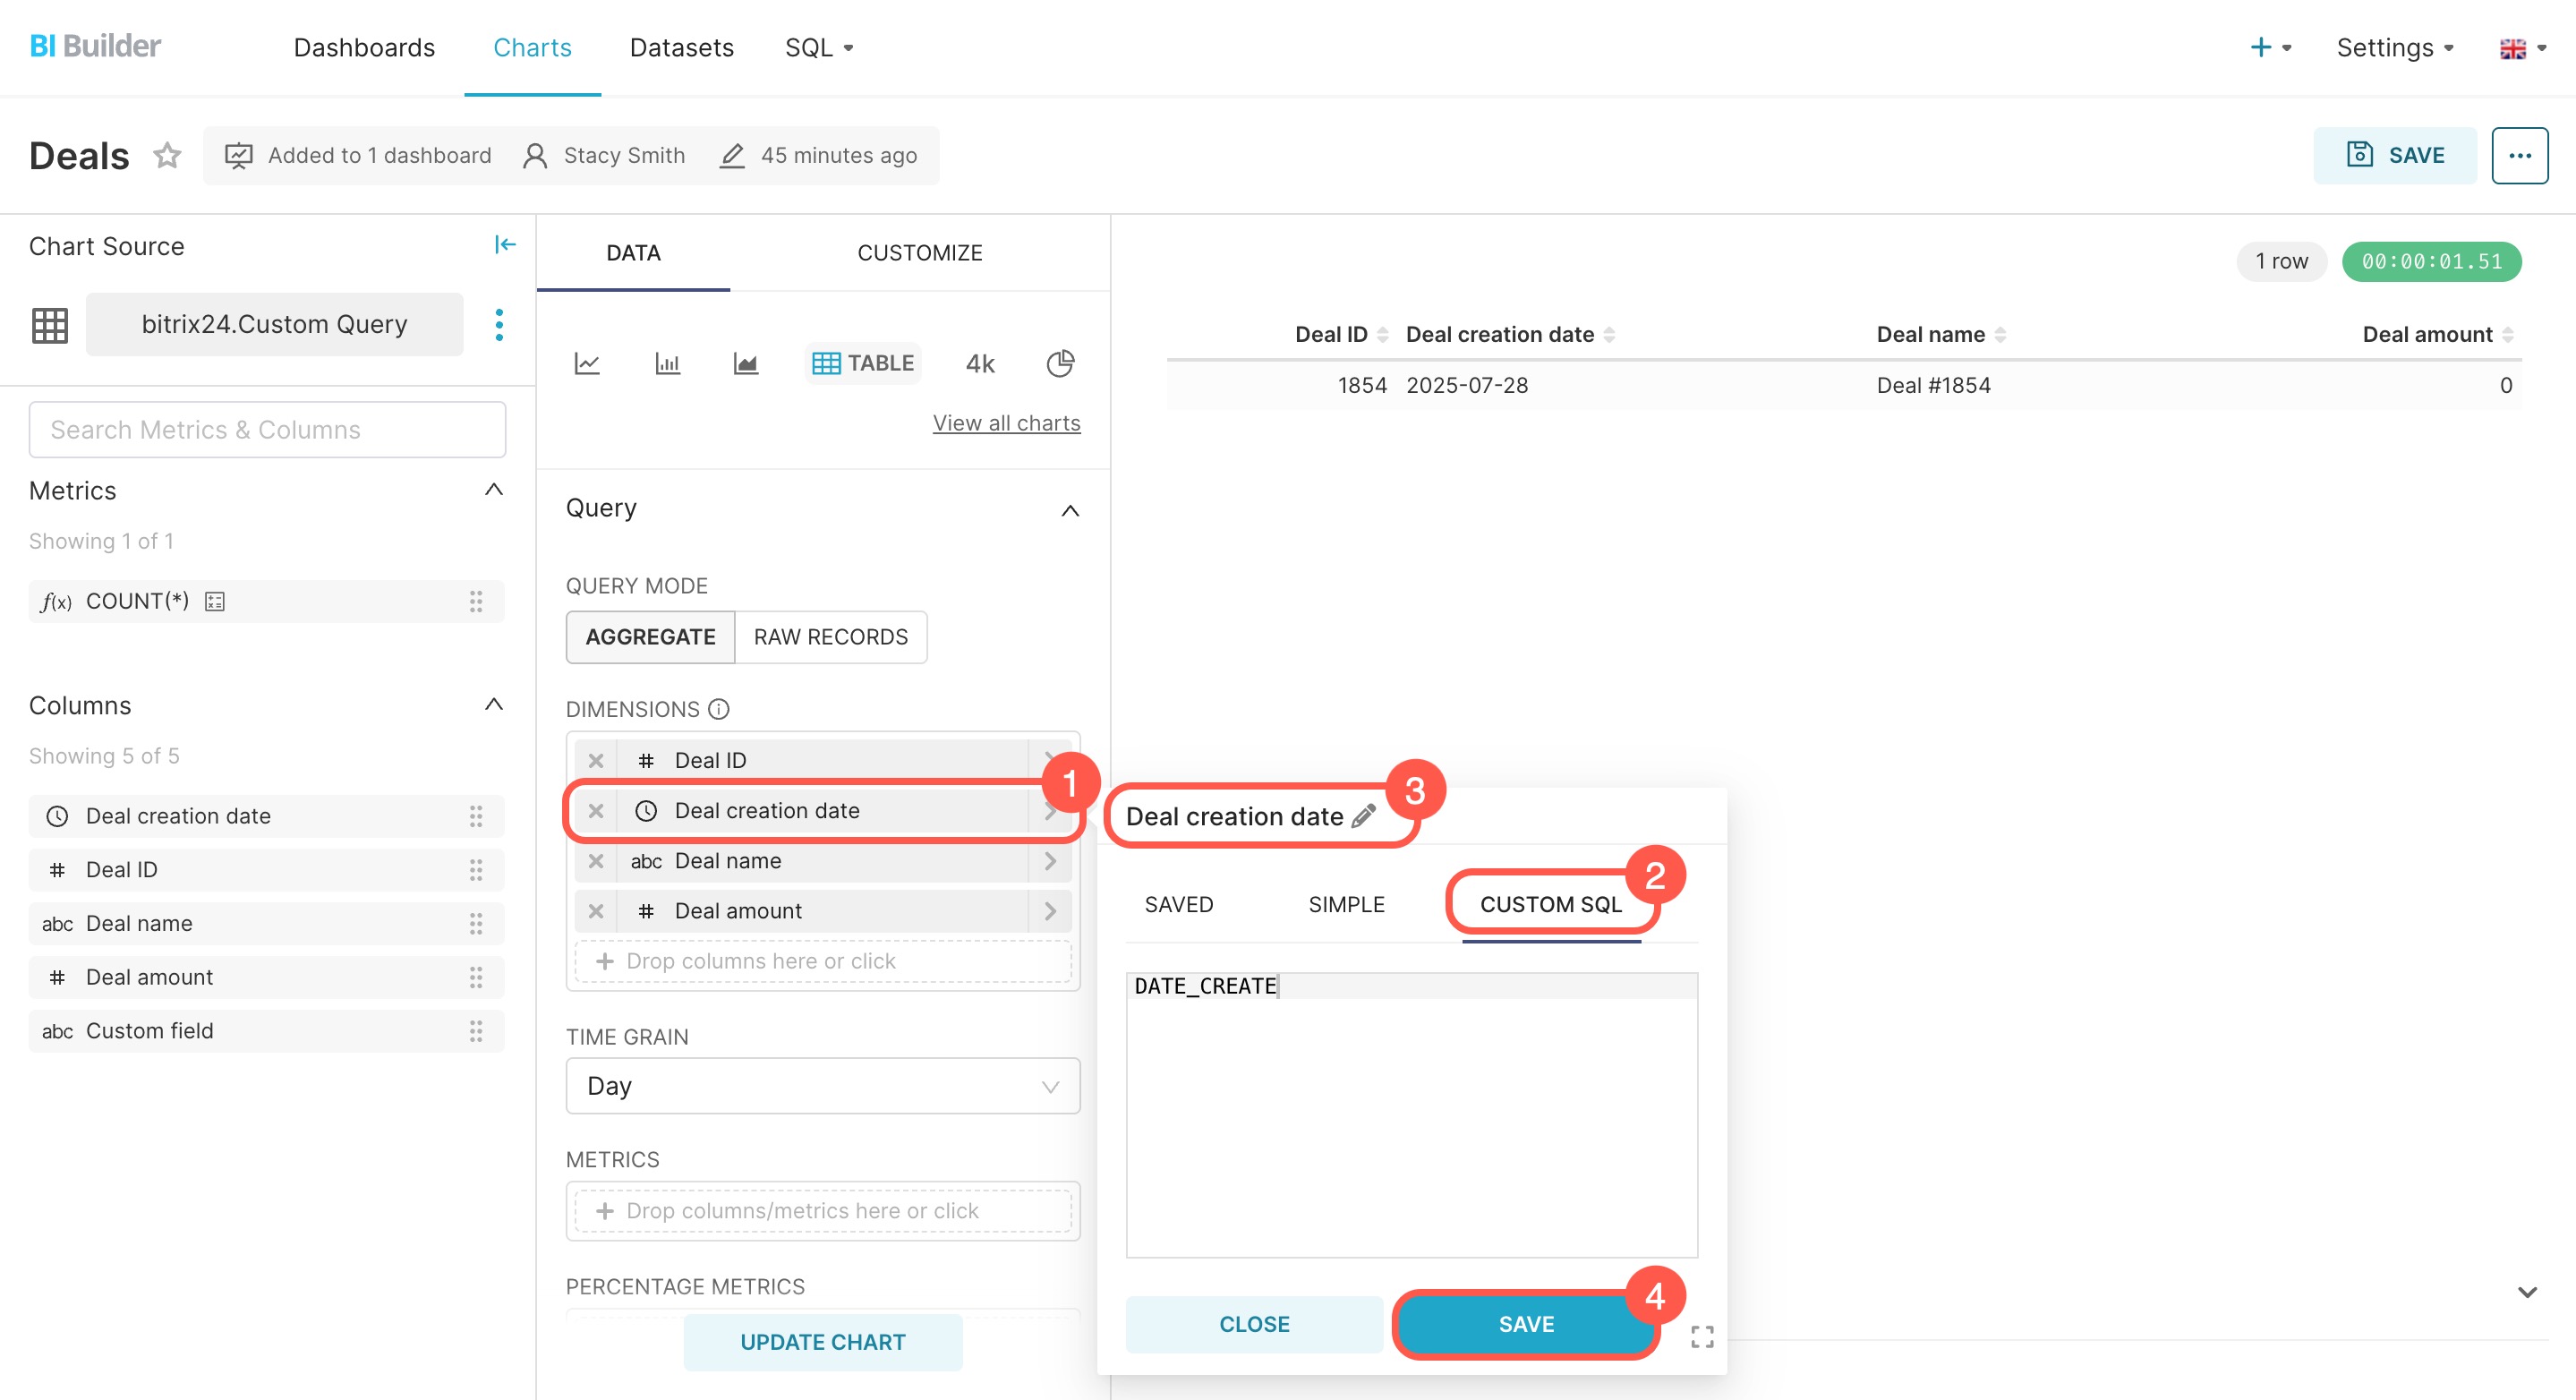Viewport: 2576px width, 1400px height.
Task: Collapse the Query section
Action: pyautogui.click(x=1069, y=510)
